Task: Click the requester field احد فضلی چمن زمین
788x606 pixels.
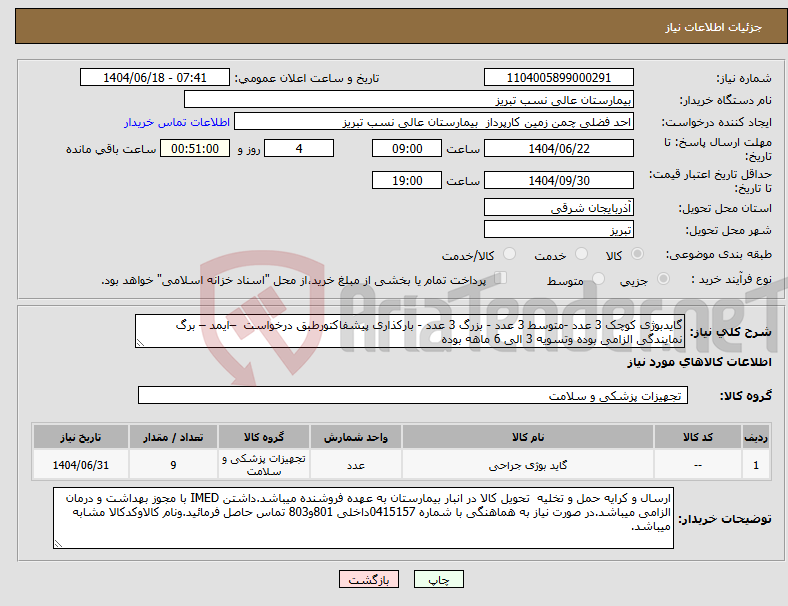Action: tap(434, 122)
